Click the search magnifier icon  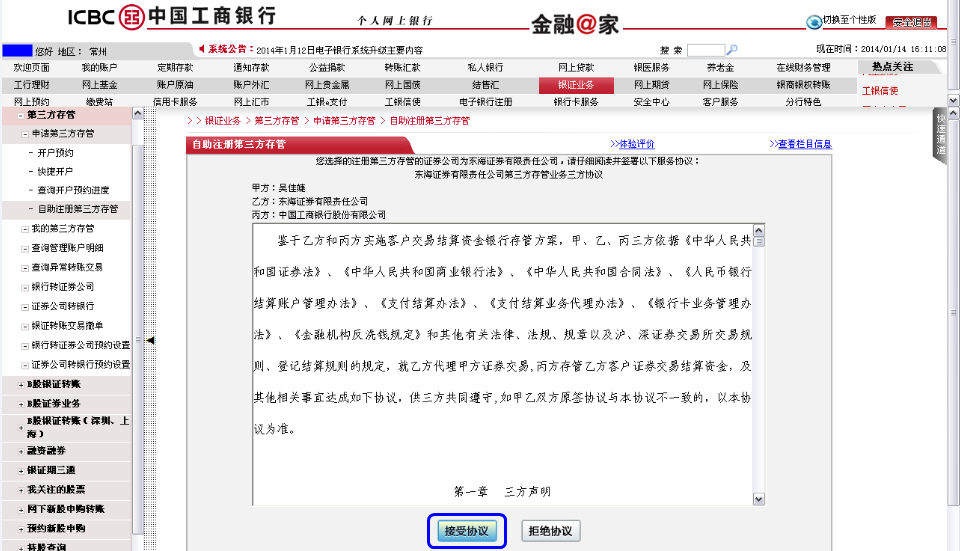click(x=732, y=50)
